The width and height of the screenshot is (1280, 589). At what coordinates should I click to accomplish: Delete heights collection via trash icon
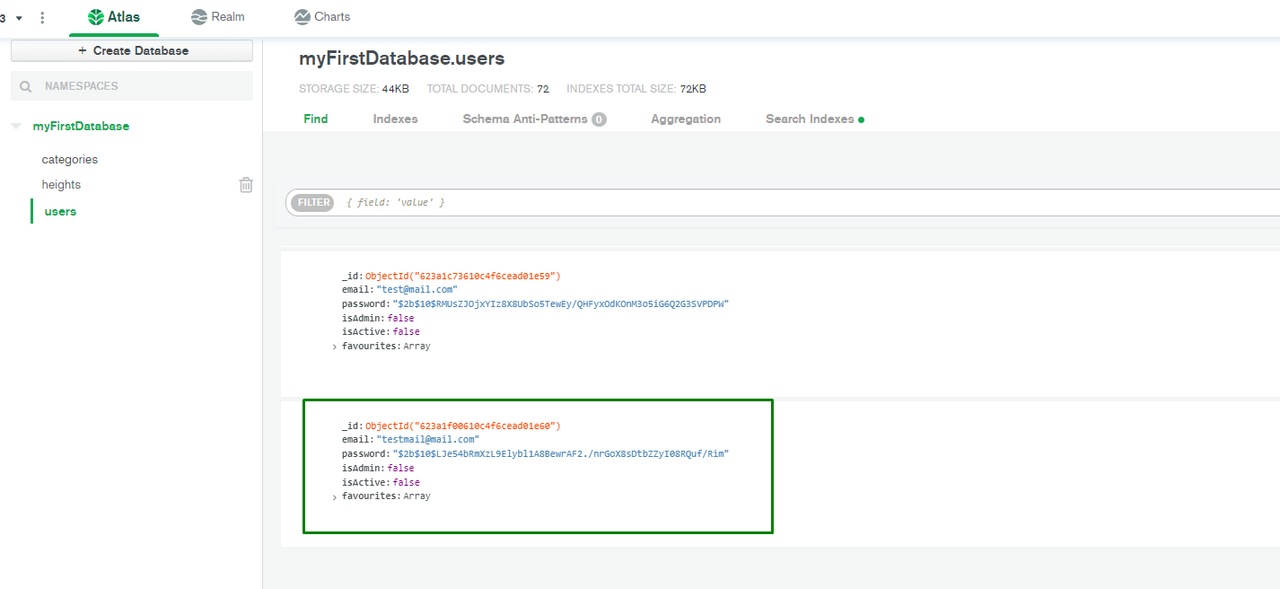246,185
